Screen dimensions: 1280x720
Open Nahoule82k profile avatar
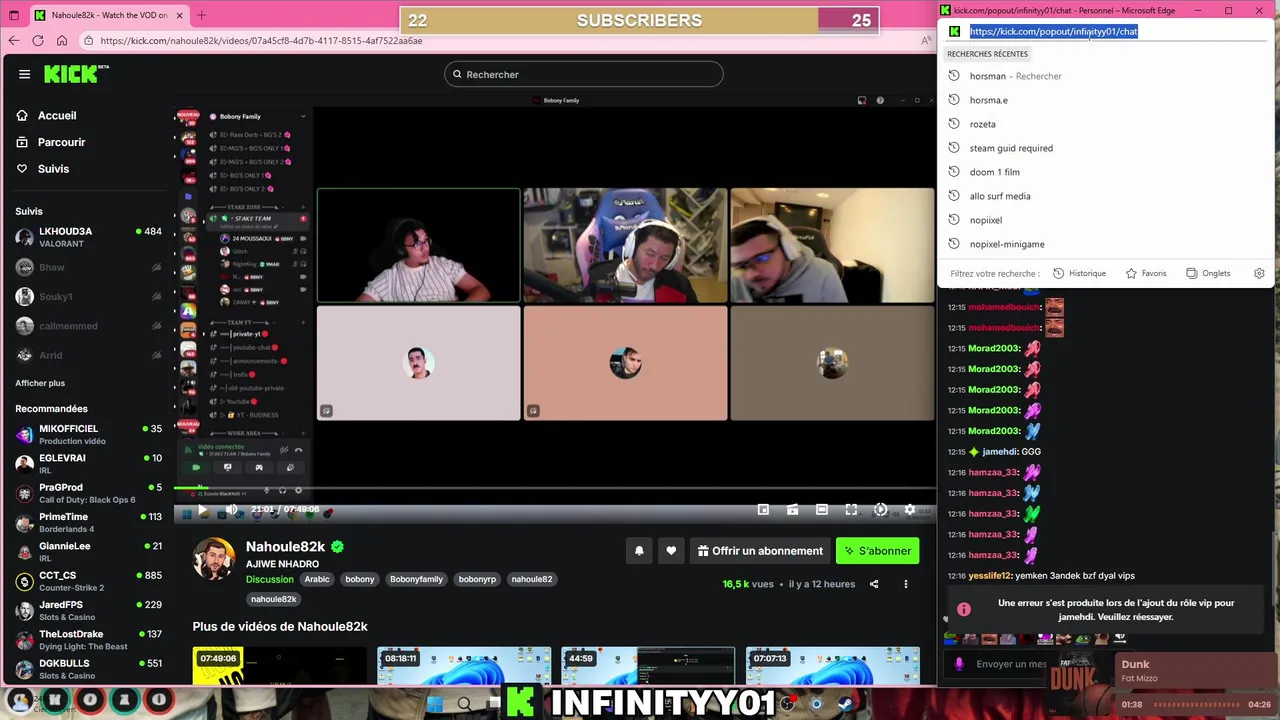coord(214,559)
